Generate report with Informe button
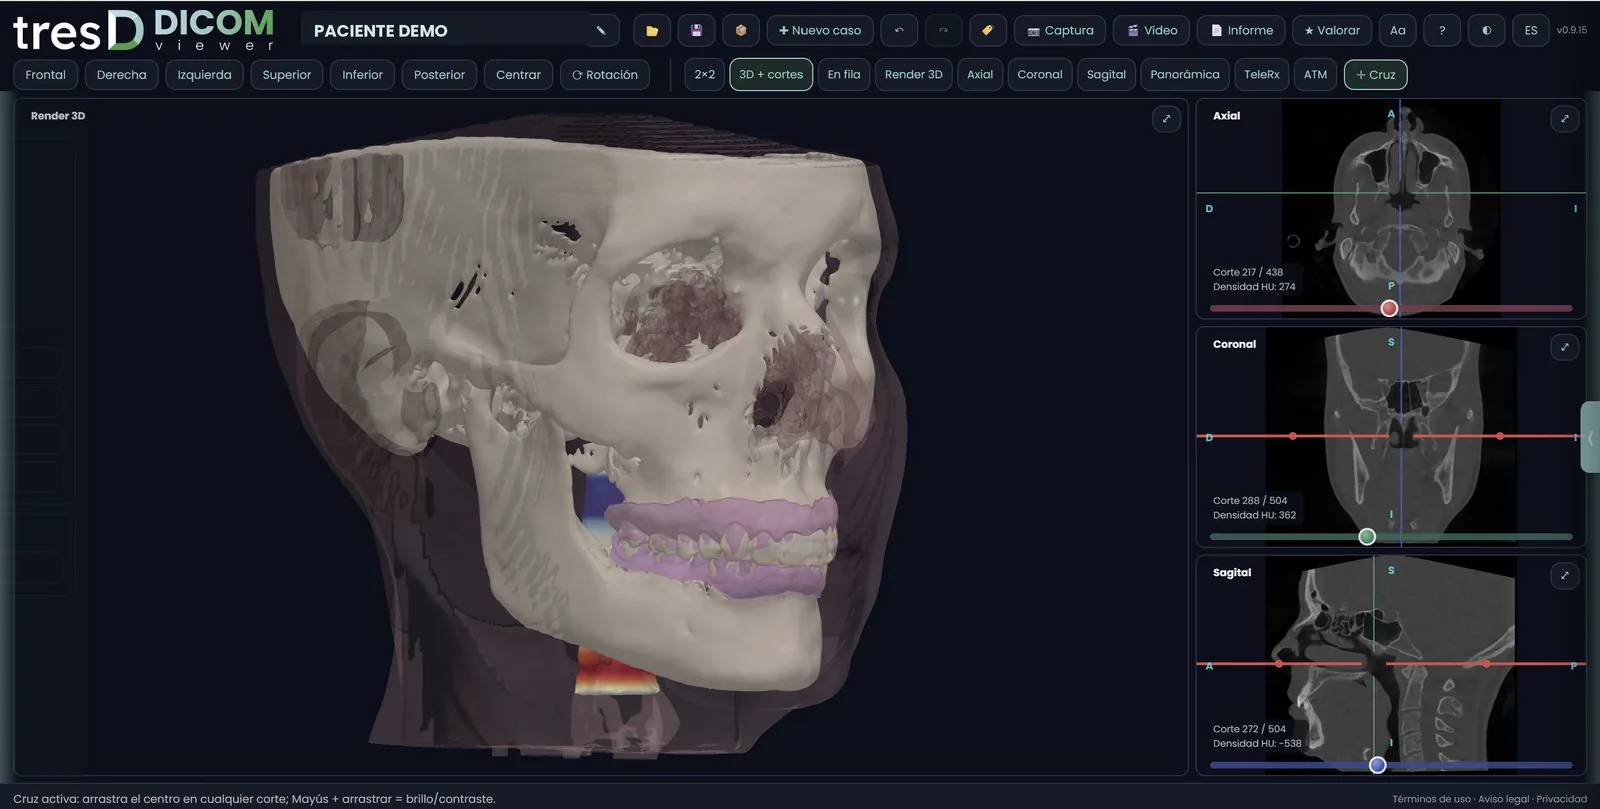 pos(1241,30)
